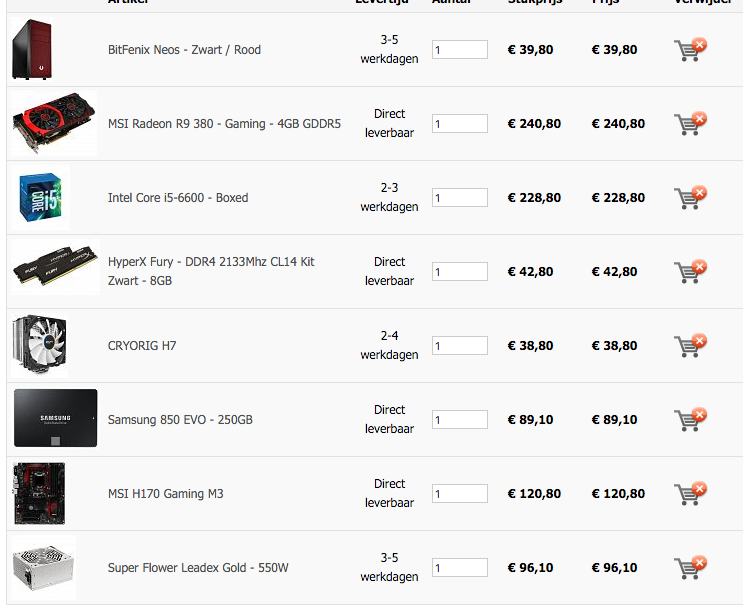Open the MSI H170 Gaming M3 link
The width and height of the screenshot is (743, 613).
(x=165, y=494)
